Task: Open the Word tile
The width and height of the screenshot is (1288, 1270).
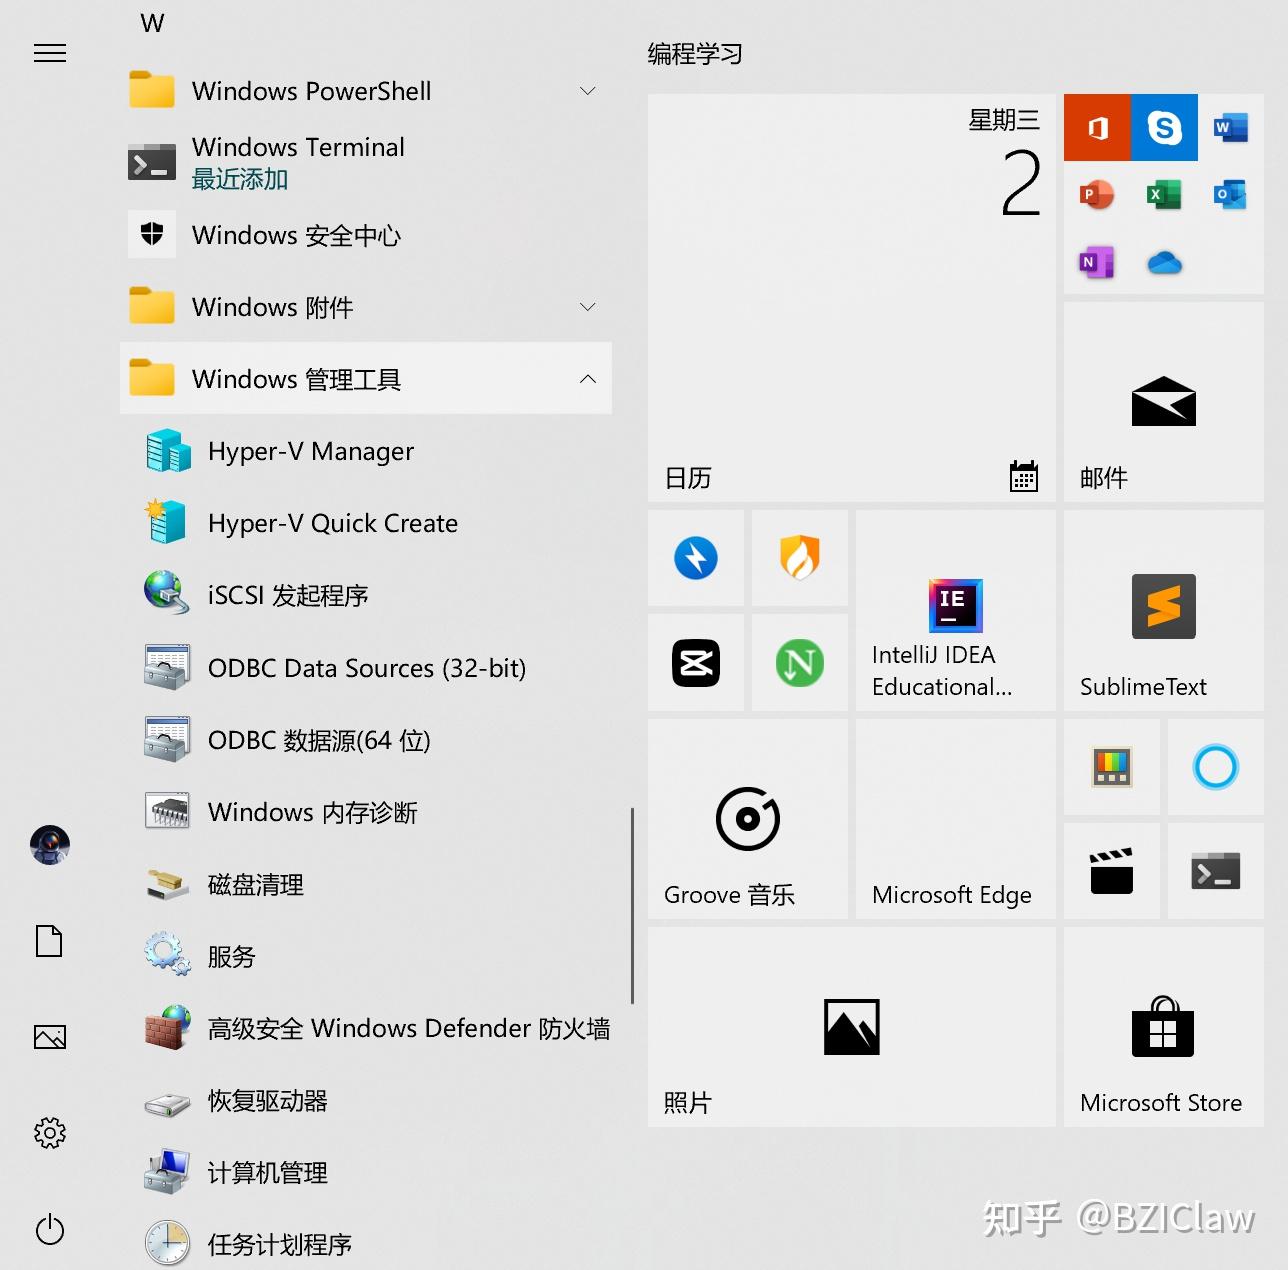Action: tap(1231, 127)
